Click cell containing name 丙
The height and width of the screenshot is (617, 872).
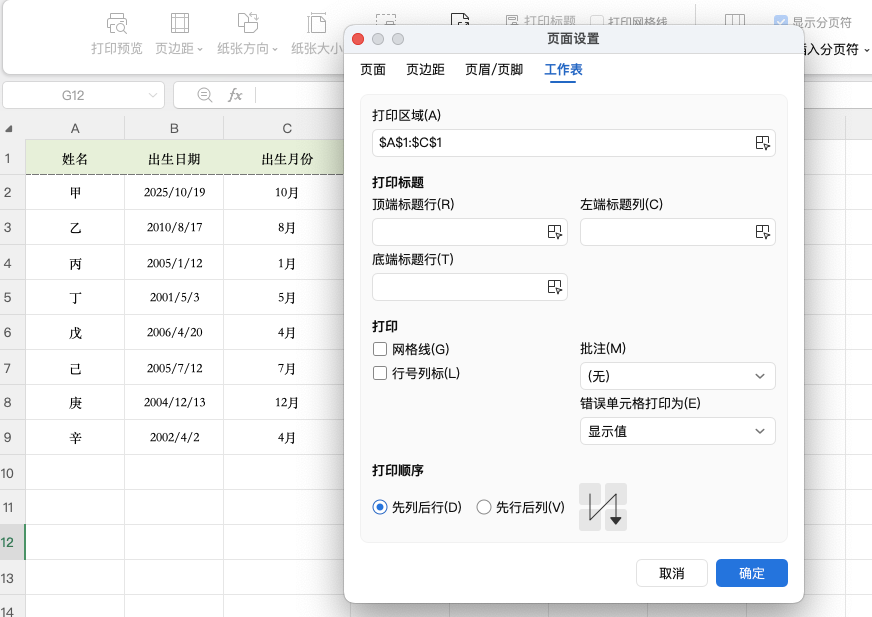[x=75, y=263]
